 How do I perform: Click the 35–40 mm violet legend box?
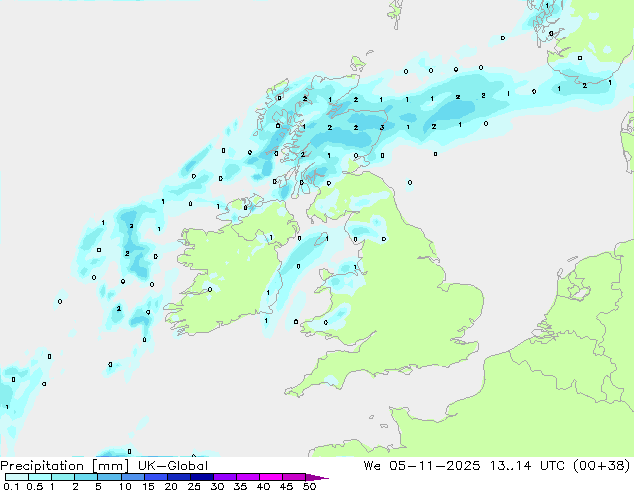[x=248, y=477]
